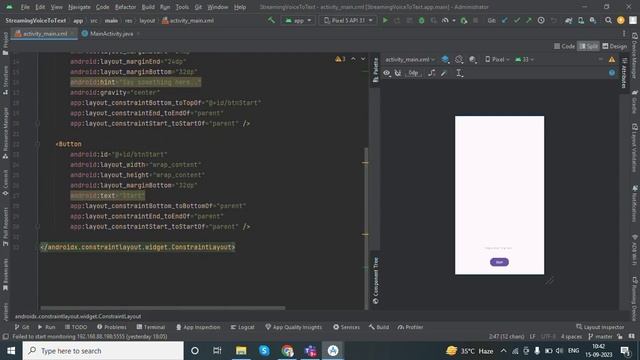Click the Git update project arrow

(505, 20)
